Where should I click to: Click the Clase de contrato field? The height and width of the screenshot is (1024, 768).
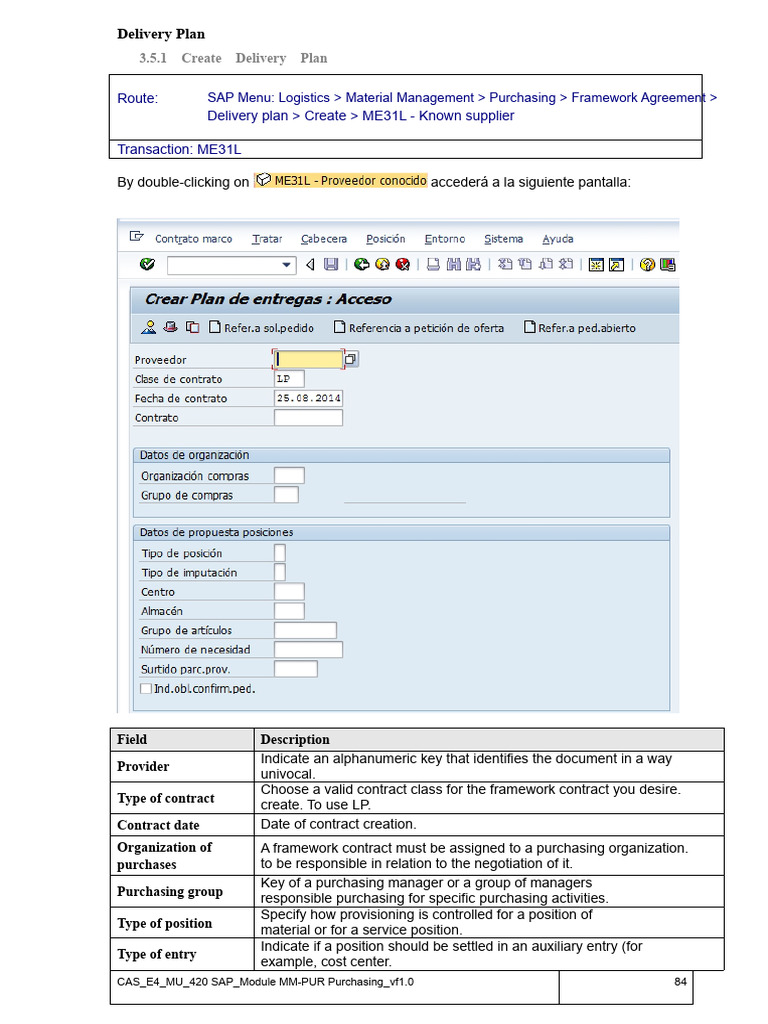(289, 379)
